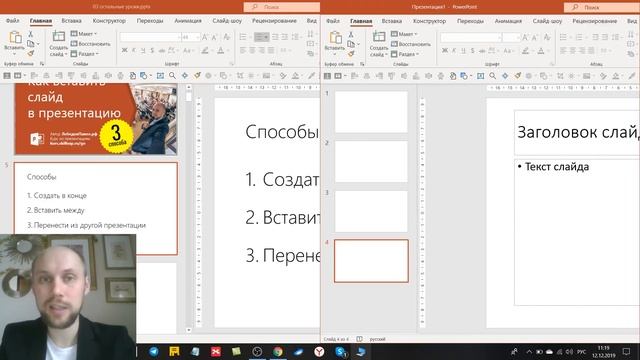The image size is (640, 360).
Task: Toggle strikethrough in left window ribbon
Action: click(x=162, y=51)
